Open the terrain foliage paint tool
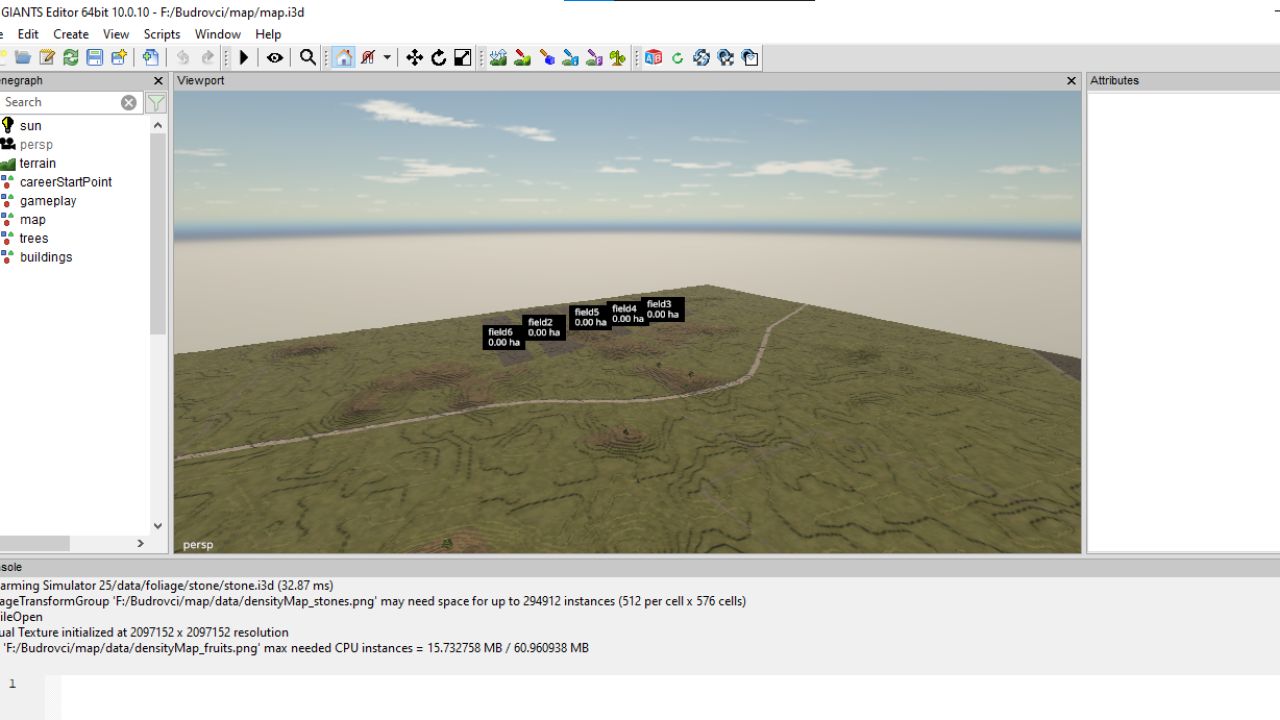The width and height of the screenshot is (1280, 720). coord(618,58)
